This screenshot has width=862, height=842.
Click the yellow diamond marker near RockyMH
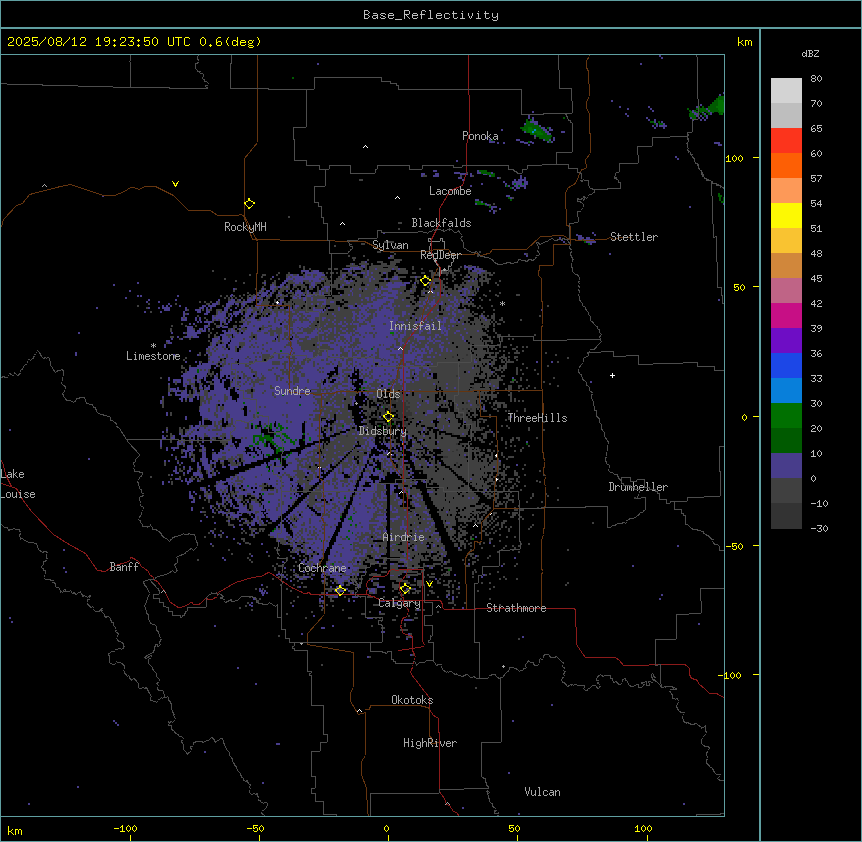click(249, 204)
